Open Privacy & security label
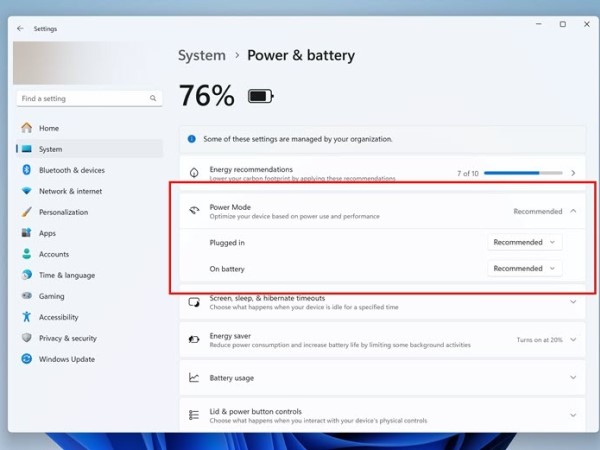Viewport: 600px width, 450px height. click(x=68, y=338)
